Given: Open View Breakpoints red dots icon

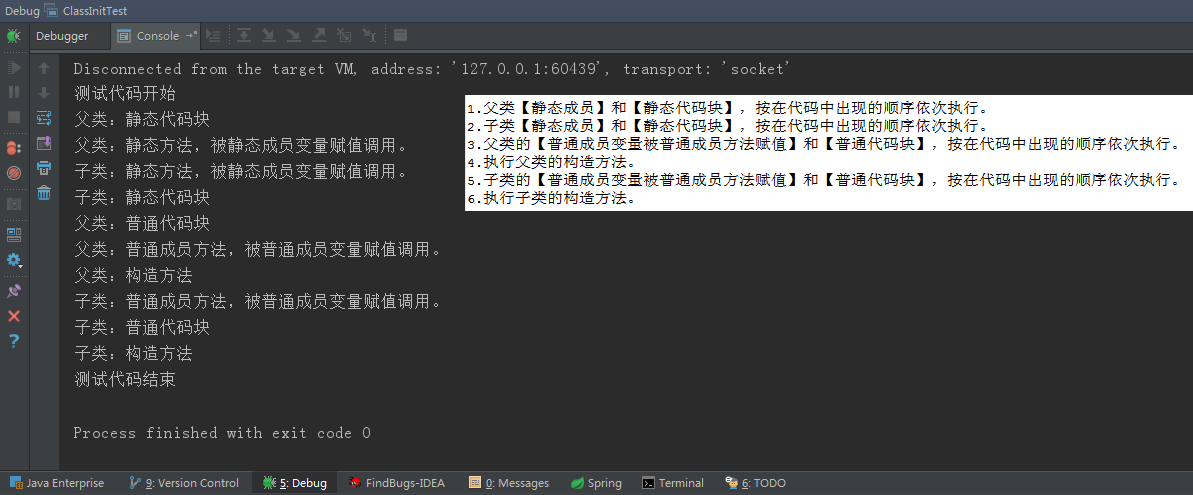Looking at the screenshot, I should point(14,148).
